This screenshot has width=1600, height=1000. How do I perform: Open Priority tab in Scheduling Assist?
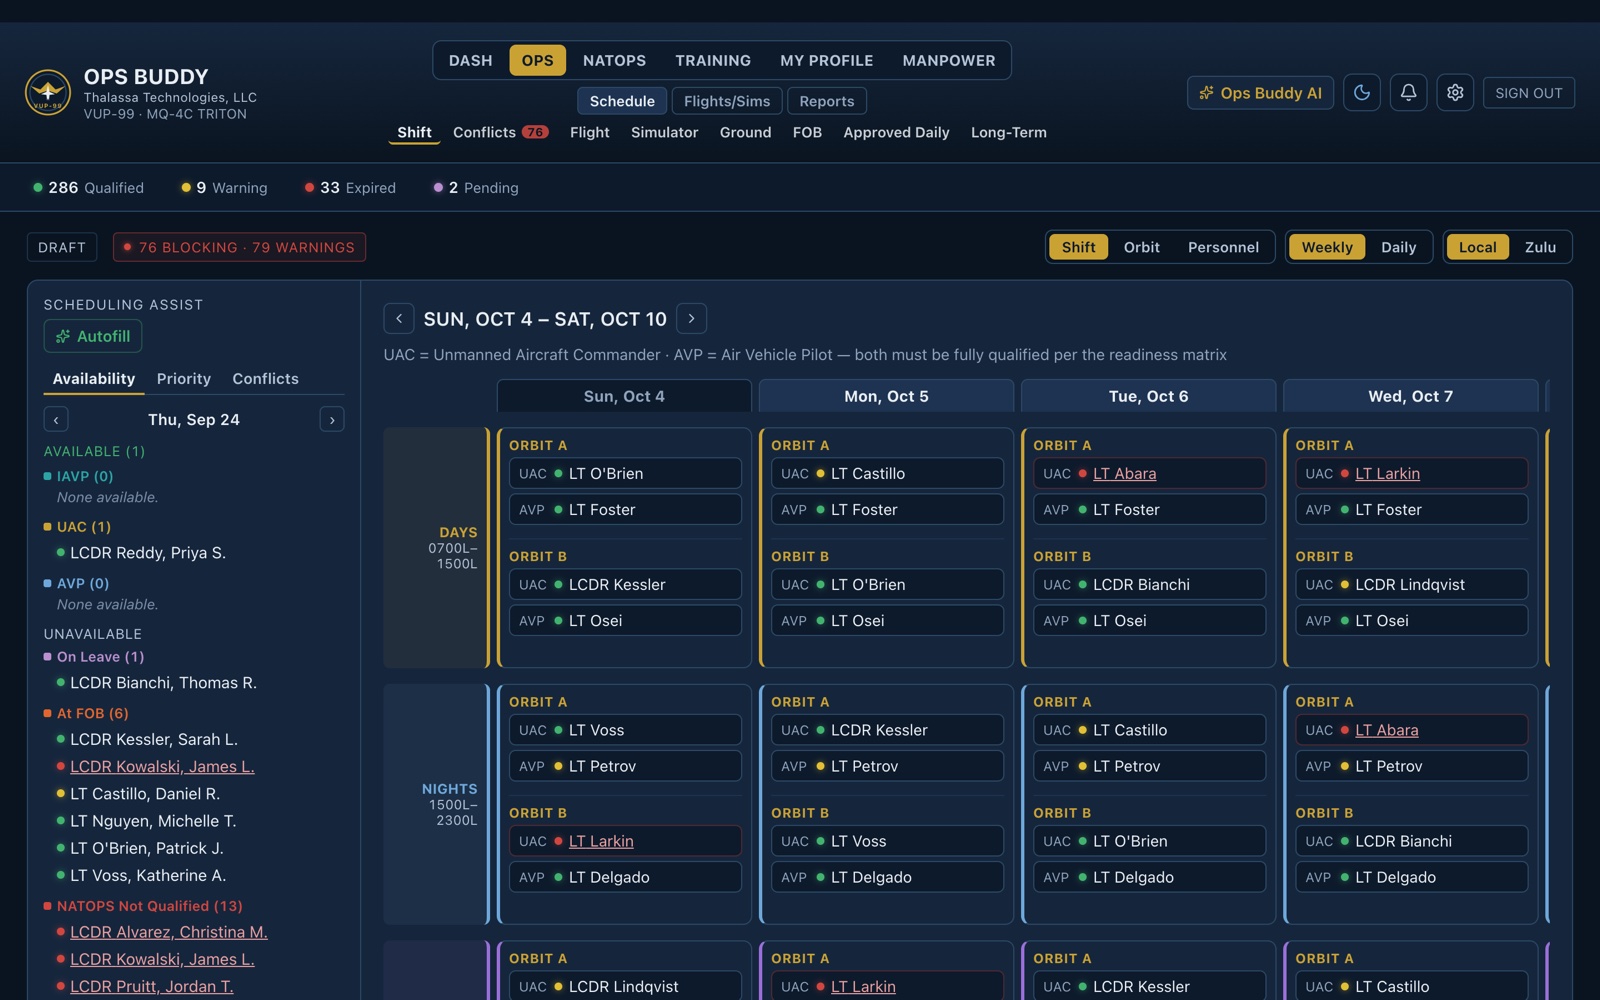pos(184,379)
